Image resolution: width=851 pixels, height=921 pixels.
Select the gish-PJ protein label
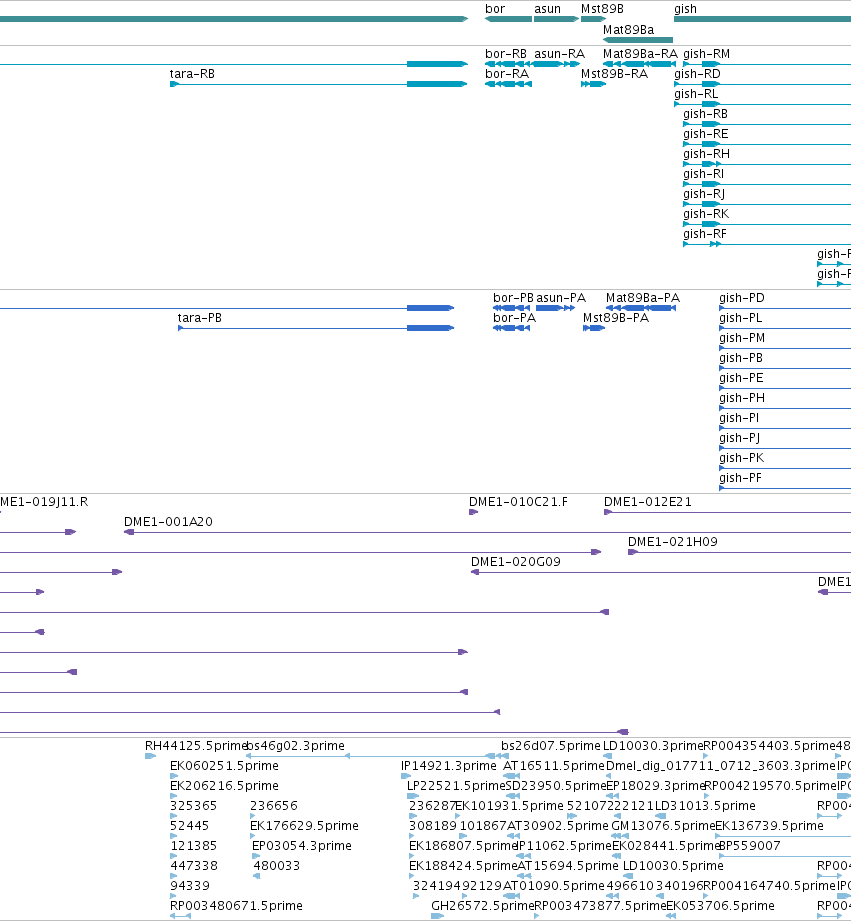point(740,438)
